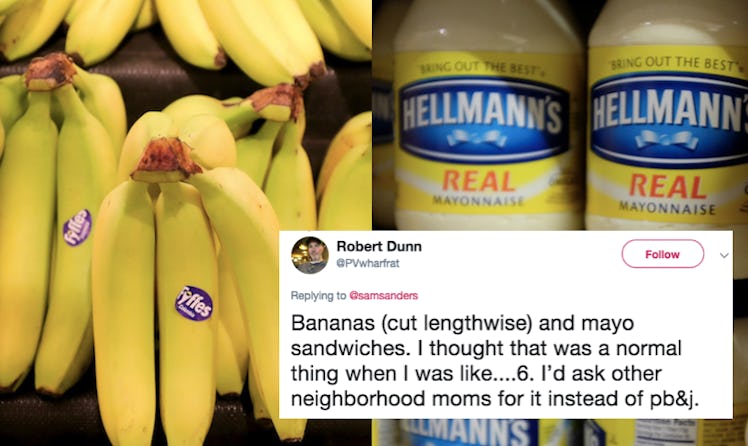Click the partial Hellmann's label below the tweet
The image size is (748, 446).
(x=465, y=432)
